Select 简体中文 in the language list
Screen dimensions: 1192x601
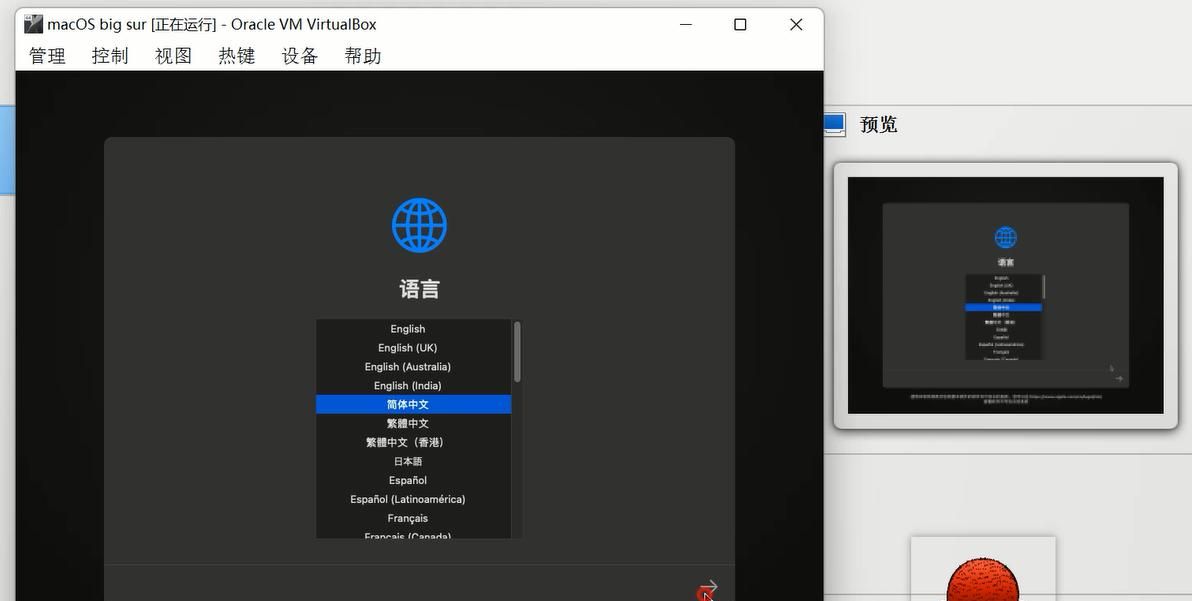click(408, 405)
